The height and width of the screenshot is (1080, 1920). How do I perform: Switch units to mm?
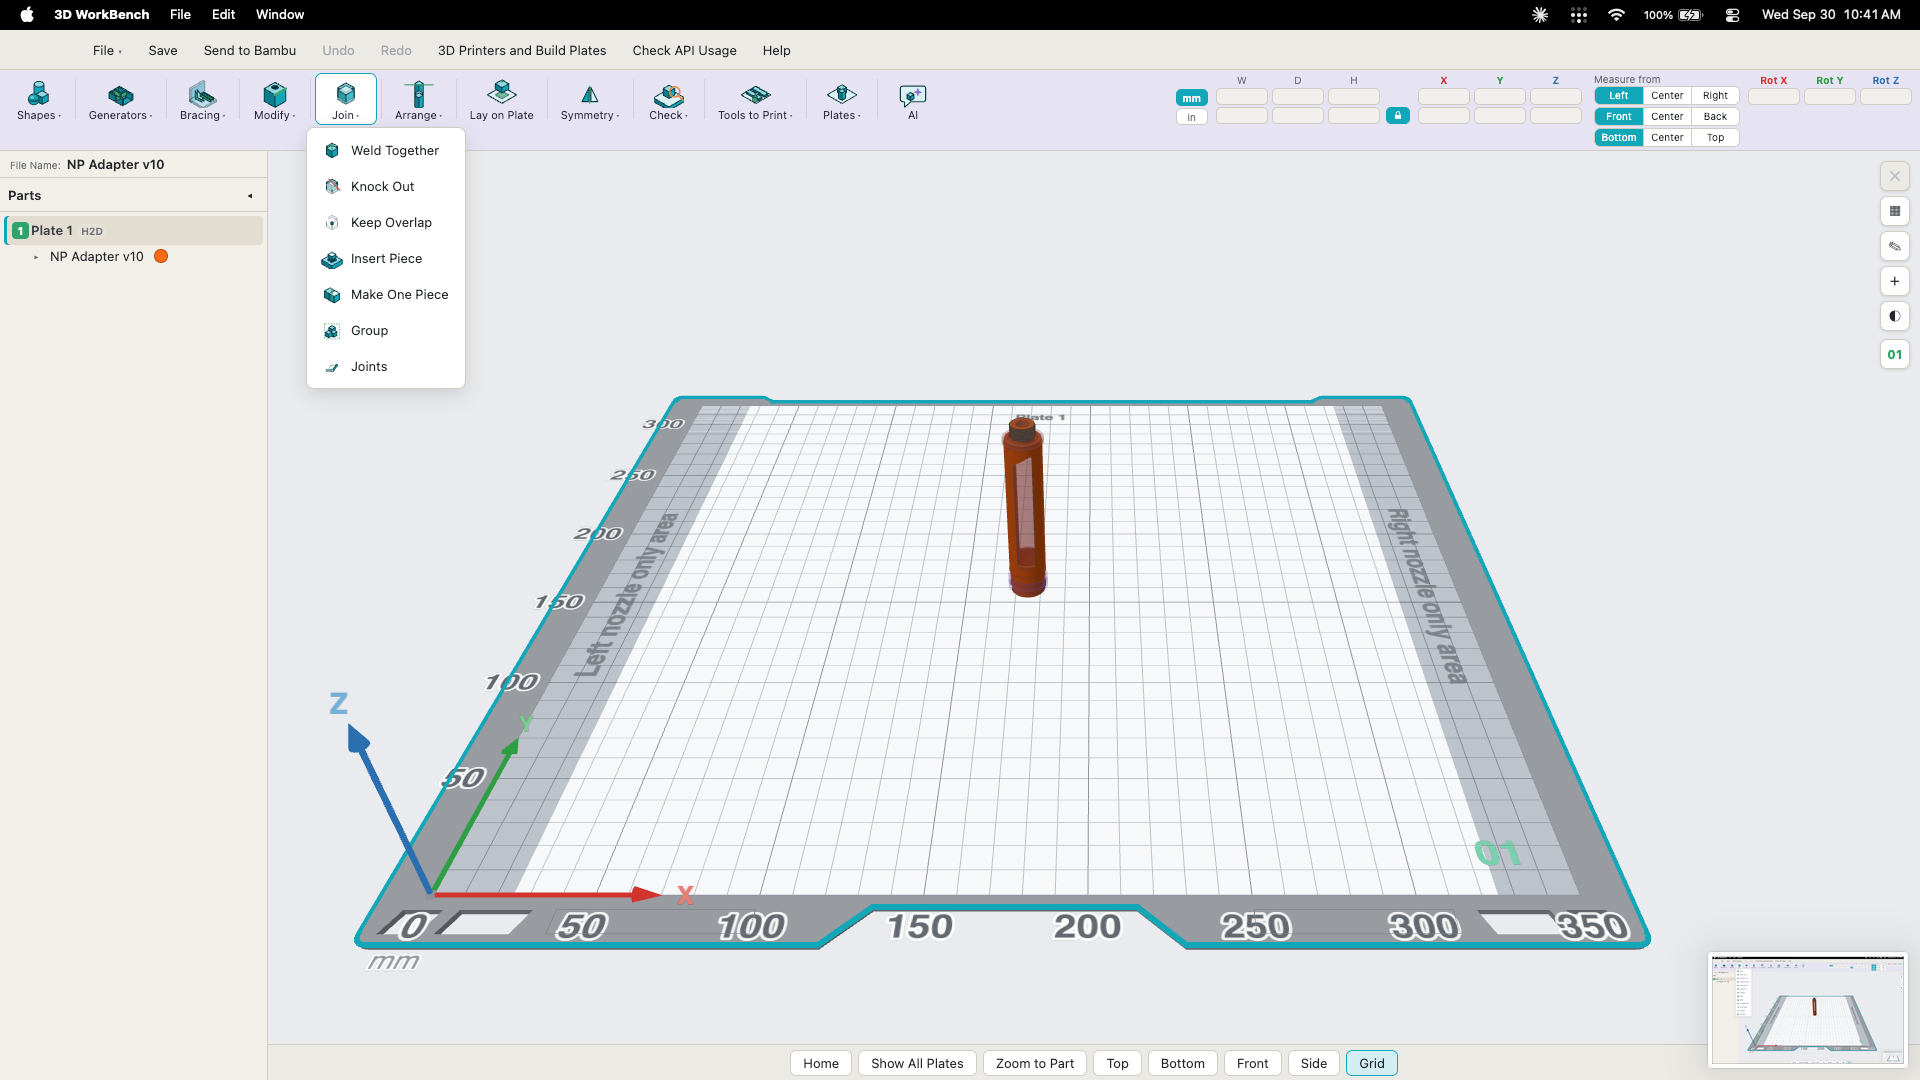(x=1191, y=98)
